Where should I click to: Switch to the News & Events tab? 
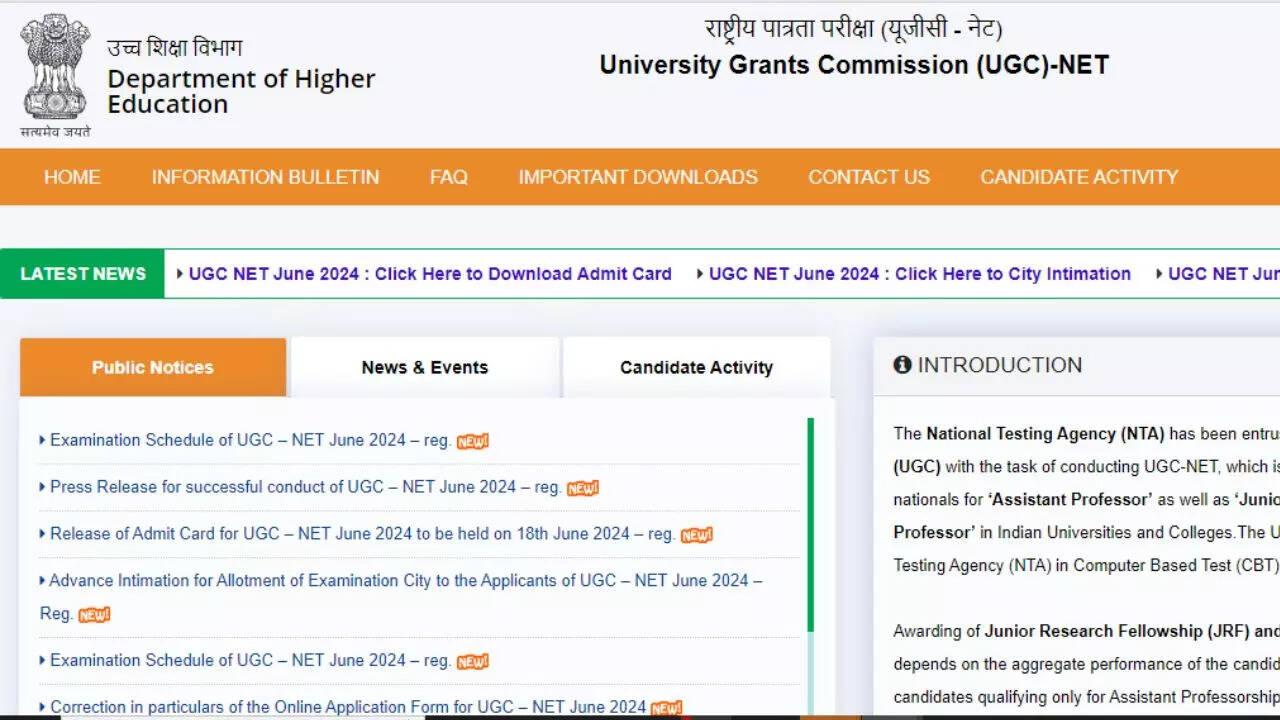click(x=425, y=367)
